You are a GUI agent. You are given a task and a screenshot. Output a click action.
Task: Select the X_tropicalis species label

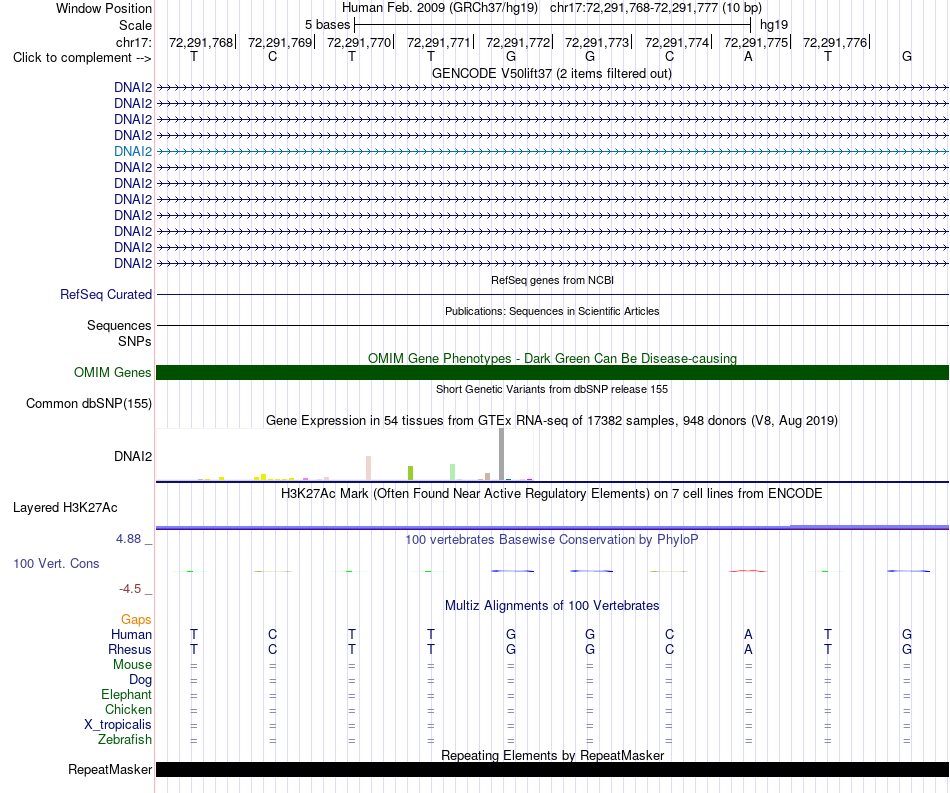(x=118, y=725)
